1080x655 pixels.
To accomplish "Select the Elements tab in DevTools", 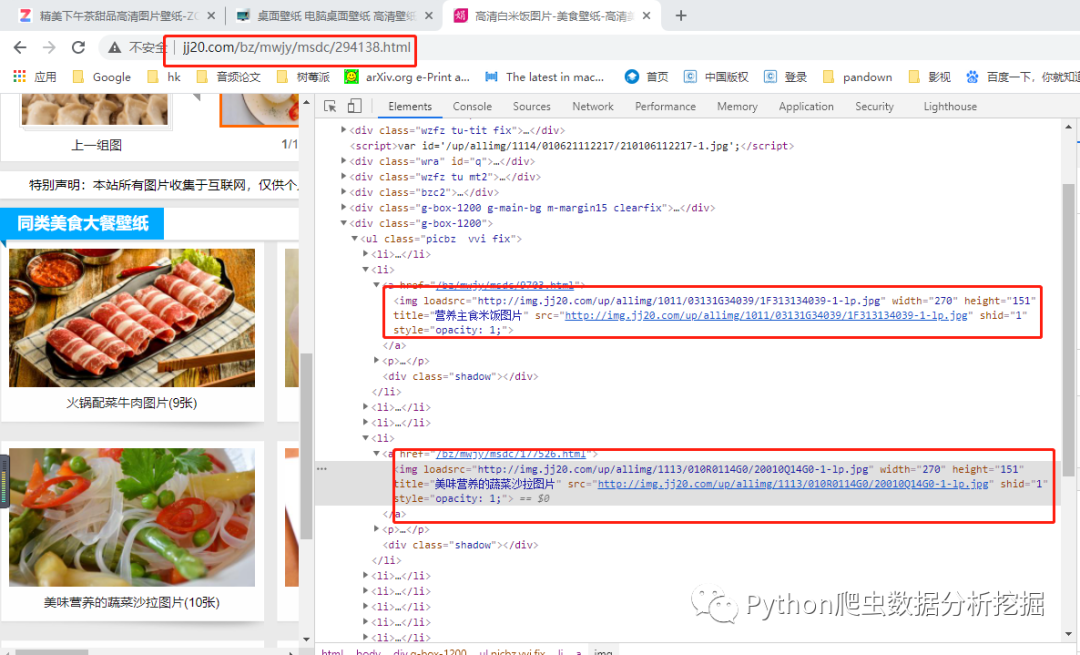I will 410,106.
